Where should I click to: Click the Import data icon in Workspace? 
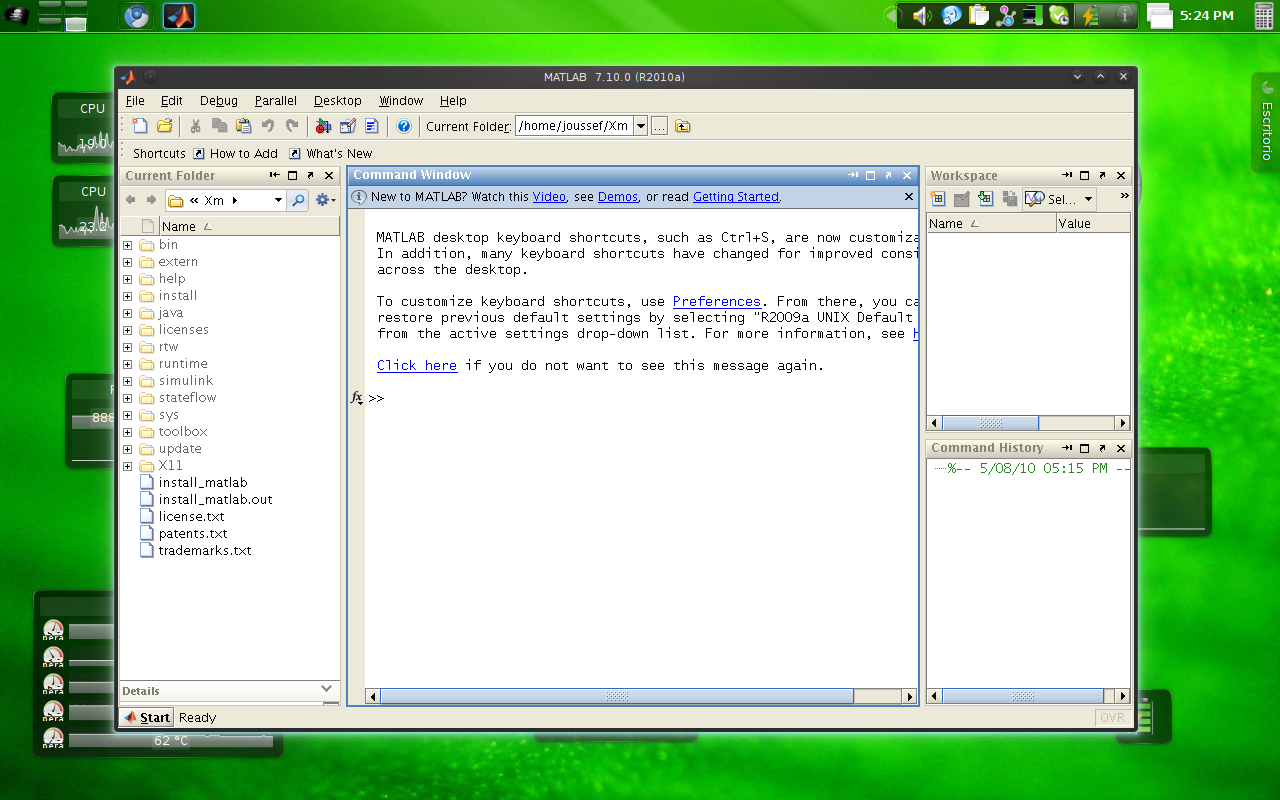coord(986,199)
